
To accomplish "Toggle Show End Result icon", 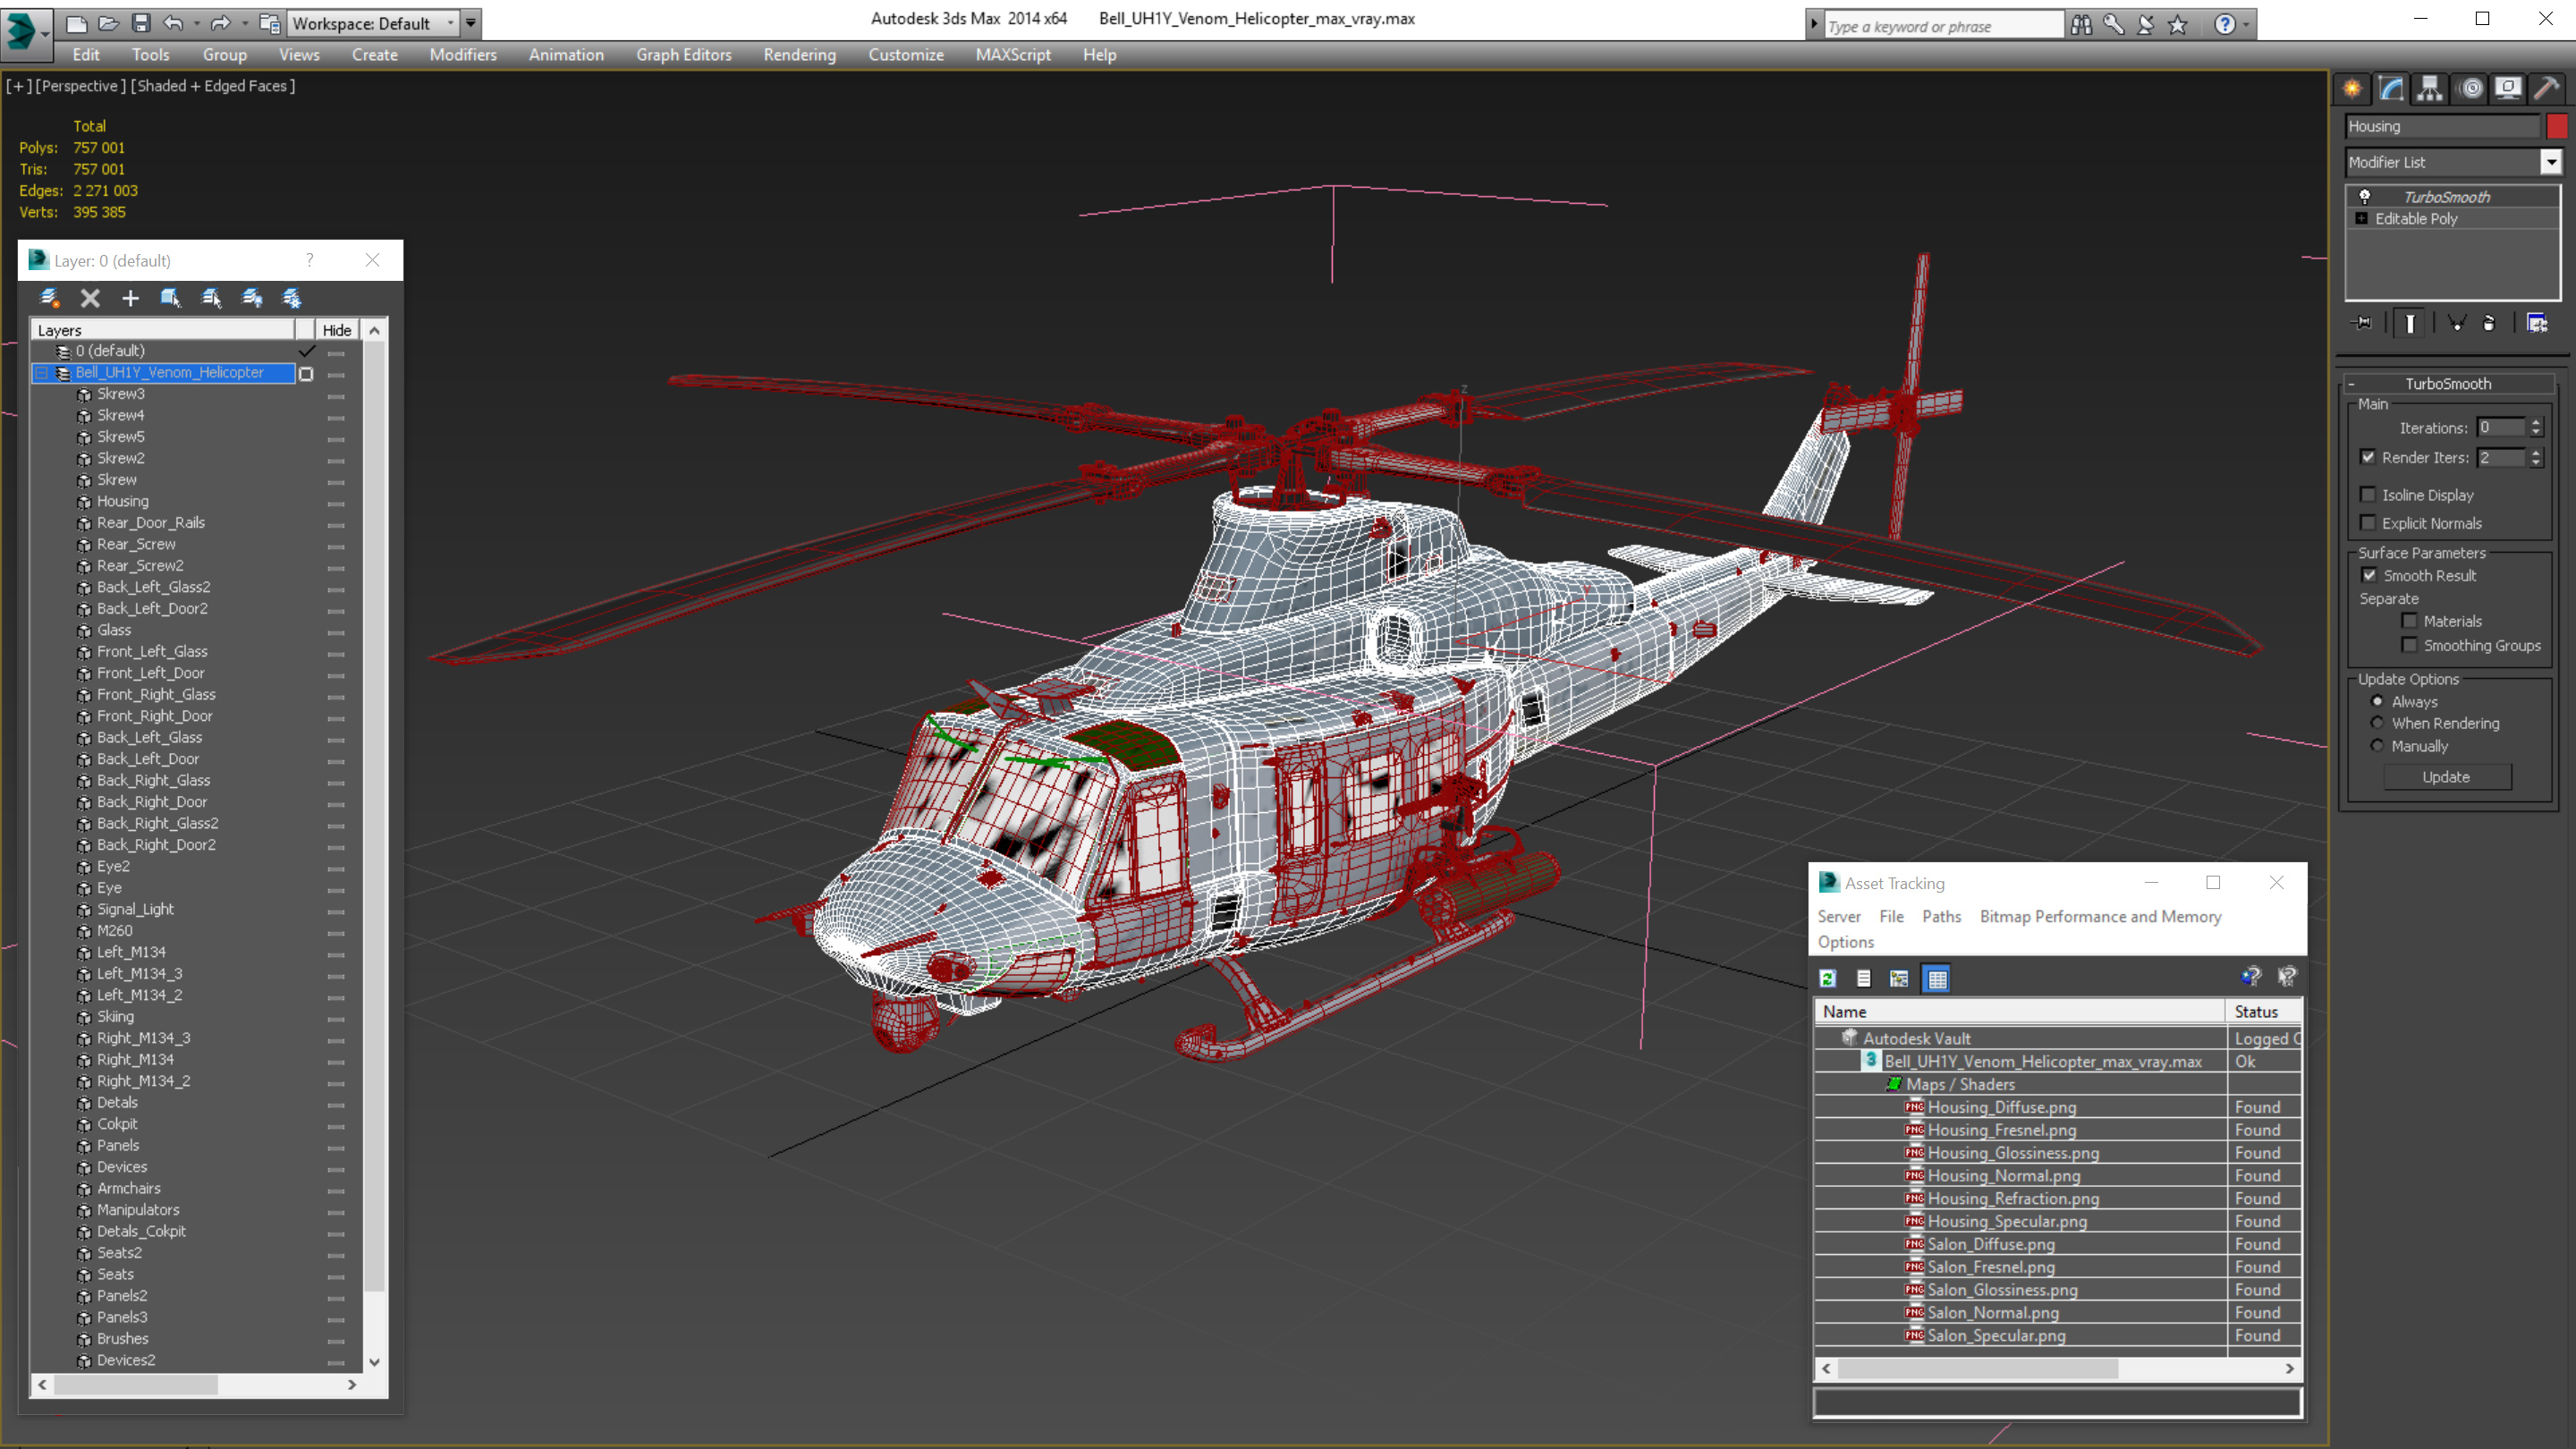I will 2410,323.
